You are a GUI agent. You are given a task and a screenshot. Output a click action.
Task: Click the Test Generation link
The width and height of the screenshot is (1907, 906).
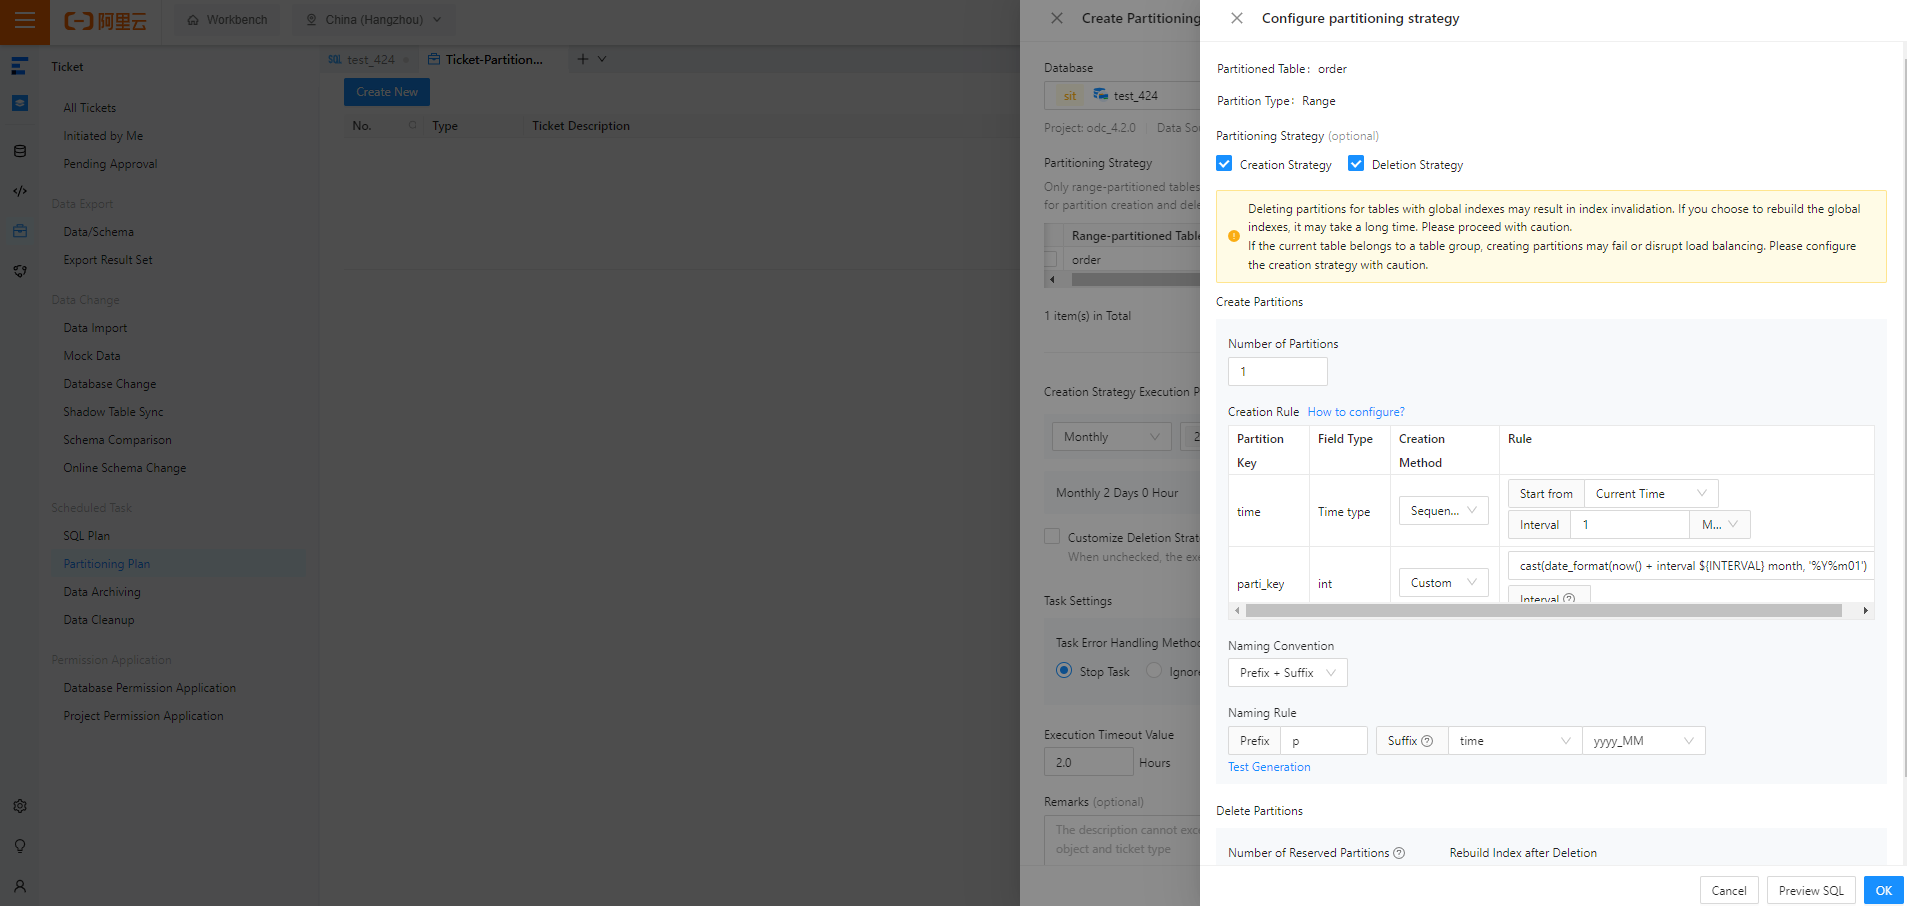(1269, 767)
